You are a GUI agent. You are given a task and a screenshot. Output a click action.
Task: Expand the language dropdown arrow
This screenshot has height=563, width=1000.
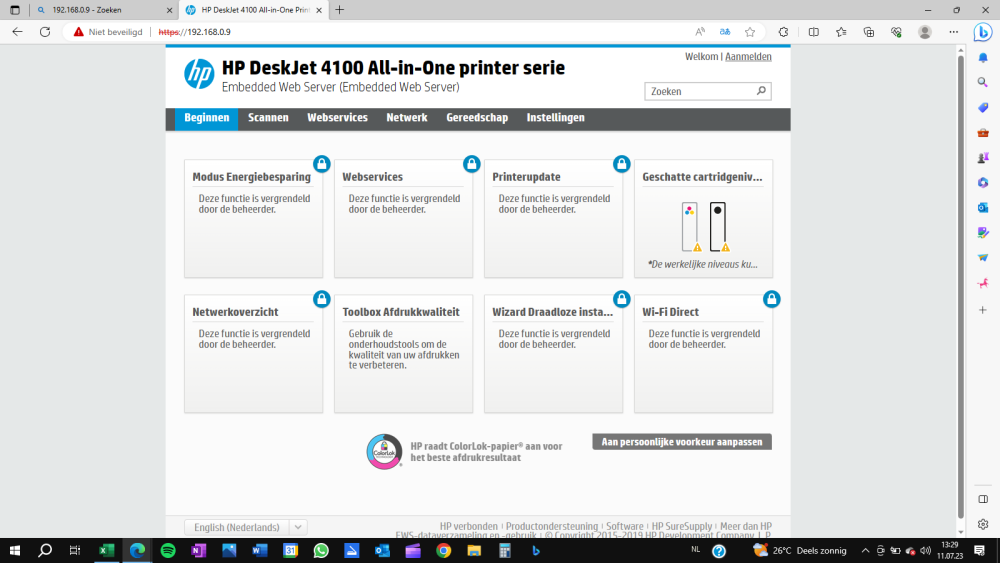298,527
